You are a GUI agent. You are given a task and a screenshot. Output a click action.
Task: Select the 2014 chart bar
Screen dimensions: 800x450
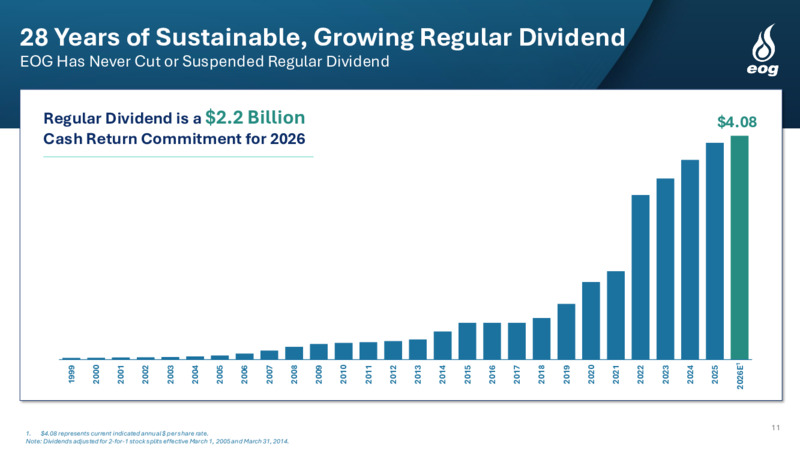(x=442, y=345)
